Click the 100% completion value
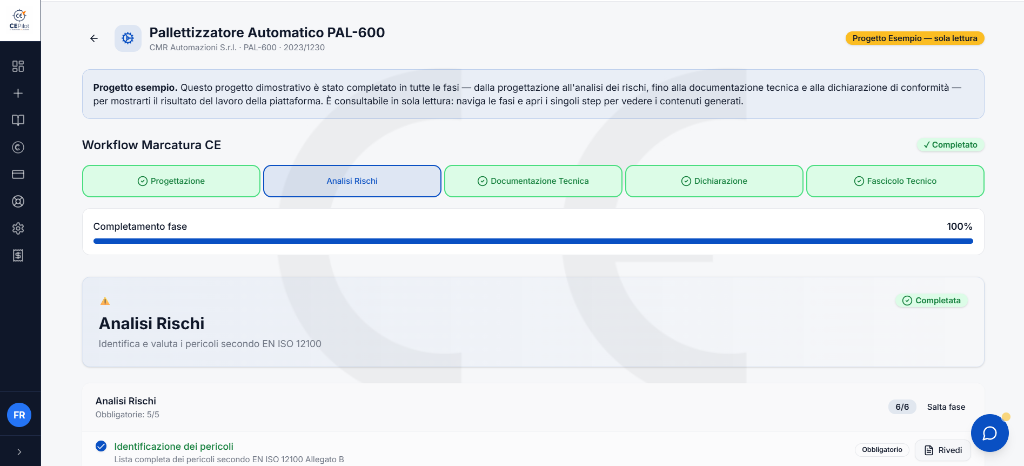 pos(959,227)
